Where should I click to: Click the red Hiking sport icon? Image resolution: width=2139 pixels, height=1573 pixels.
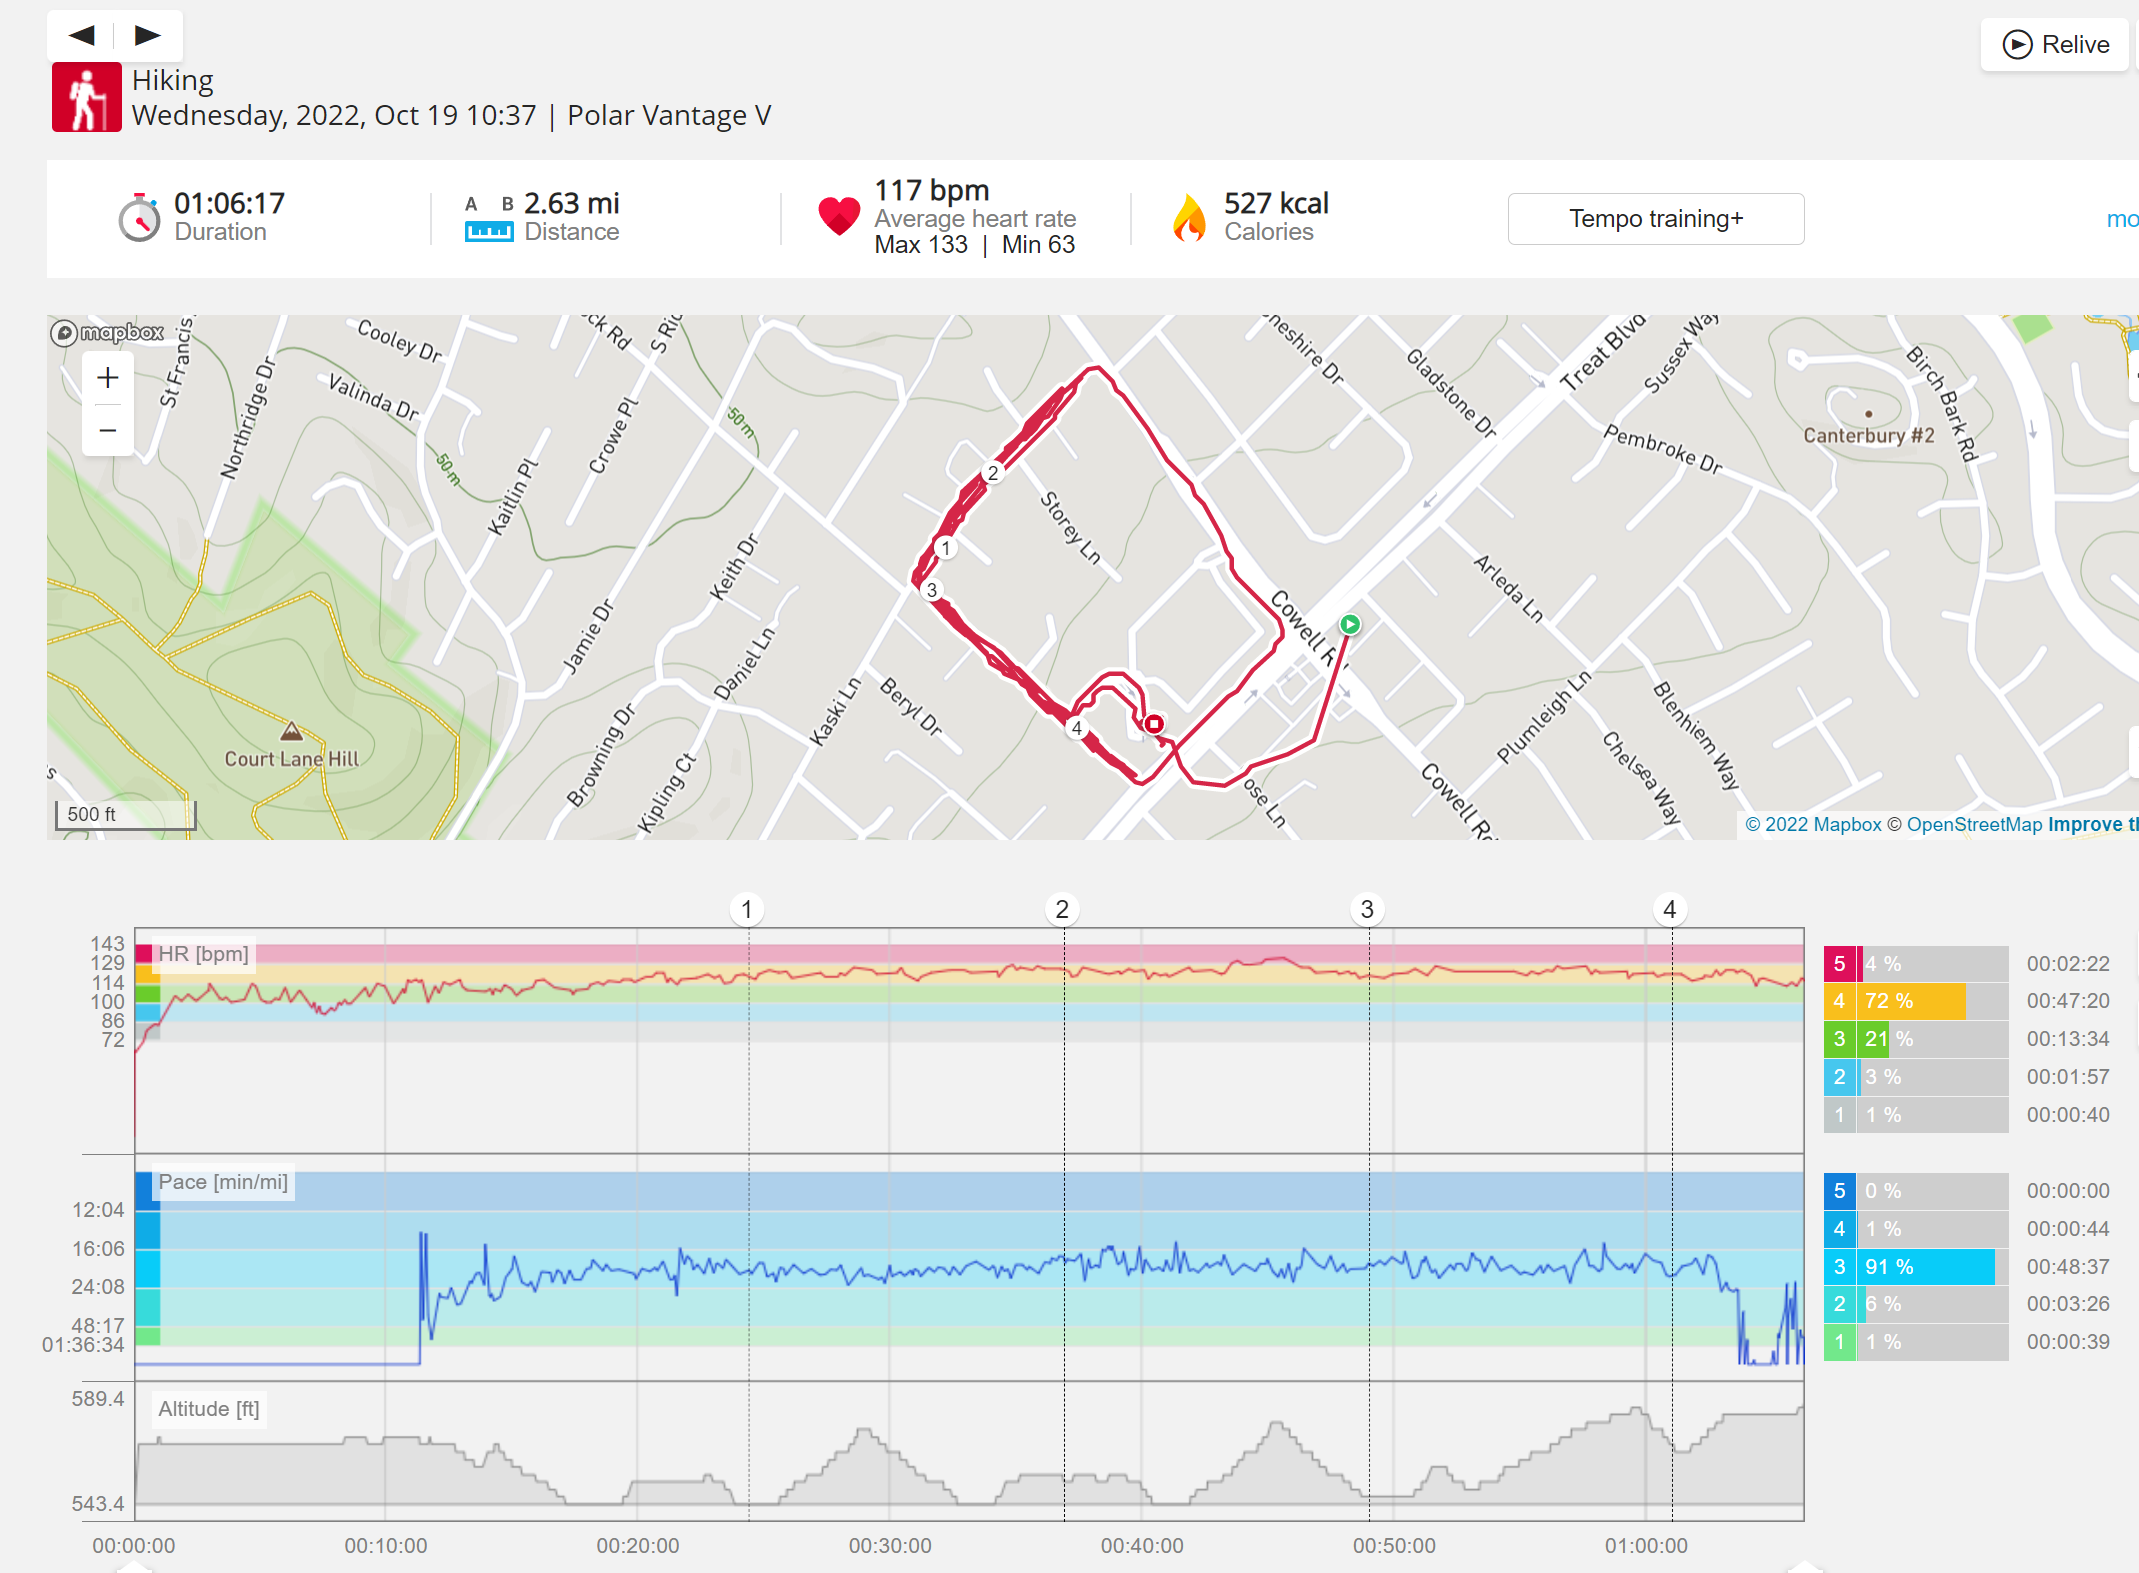(x=87, y=97)
